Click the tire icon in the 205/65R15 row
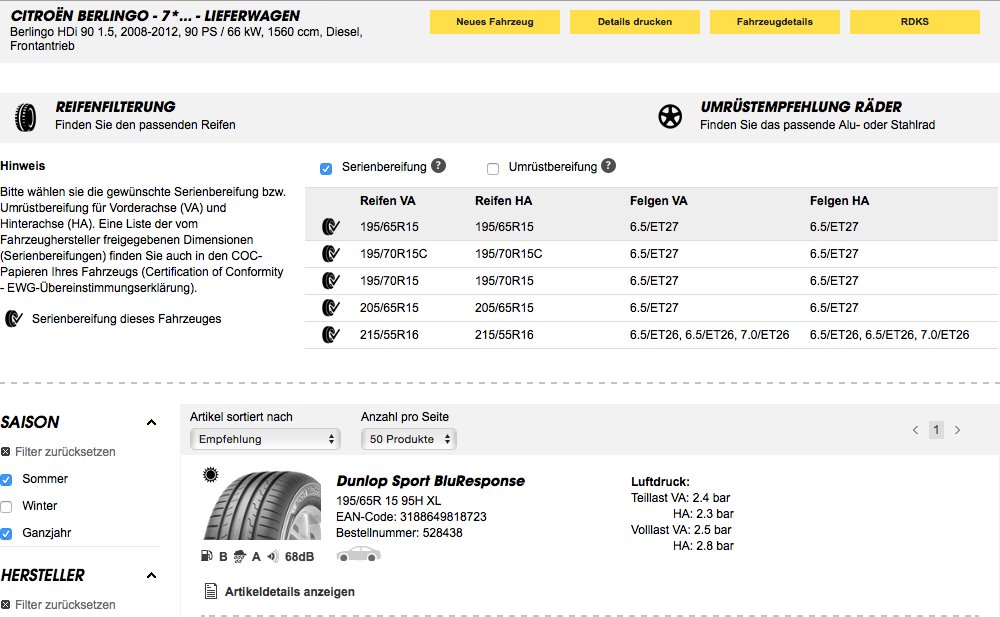Viewport: 1000px width, 617px height. (x=331, y=308)
